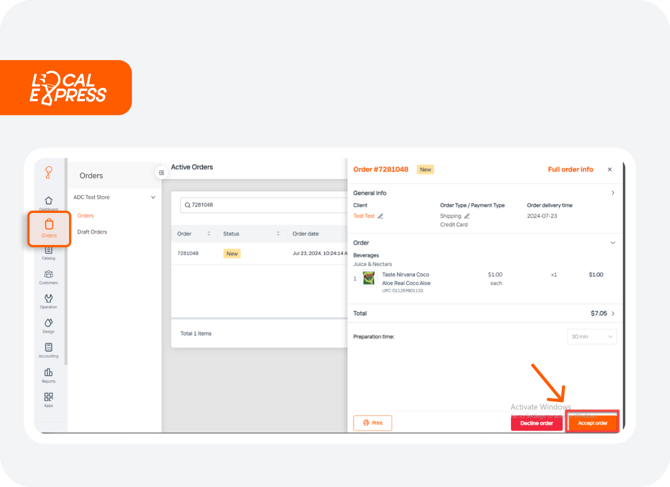The image size is (670, 487).
Task: Open the Apps grid icon
Action: [x=49, y=397]
